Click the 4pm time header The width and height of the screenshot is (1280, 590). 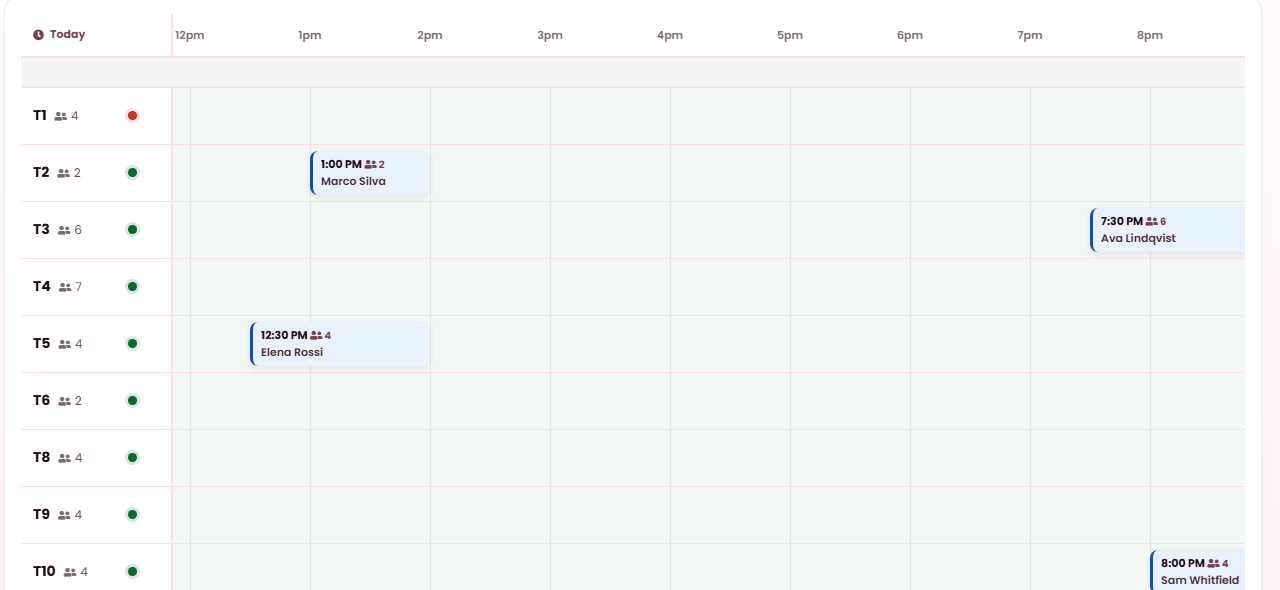click(670, 35)
